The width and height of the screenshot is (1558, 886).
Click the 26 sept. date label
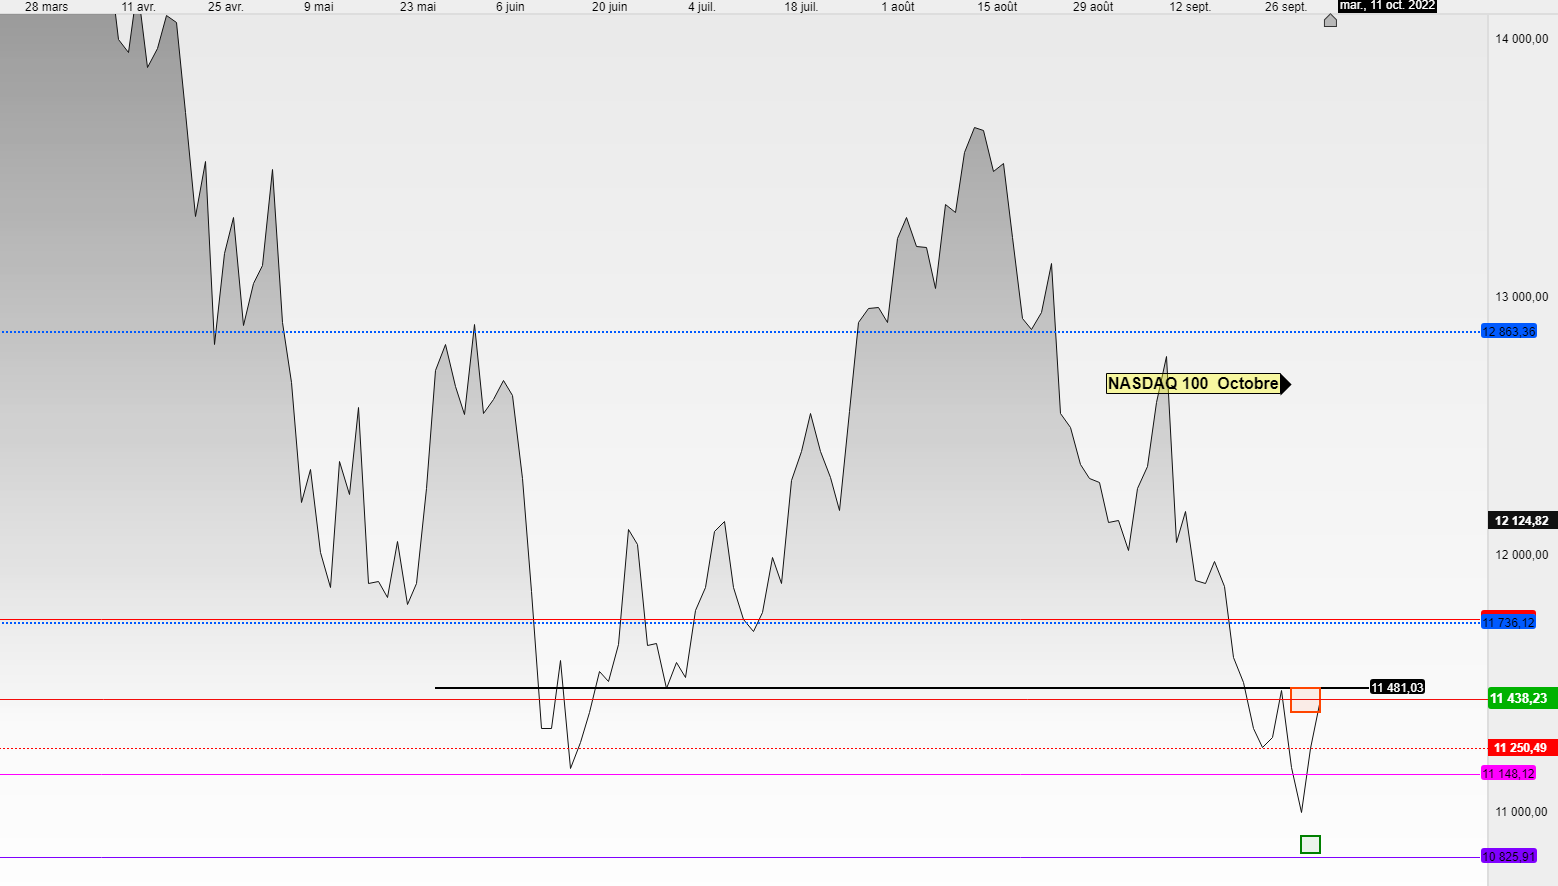(1286, 7)
